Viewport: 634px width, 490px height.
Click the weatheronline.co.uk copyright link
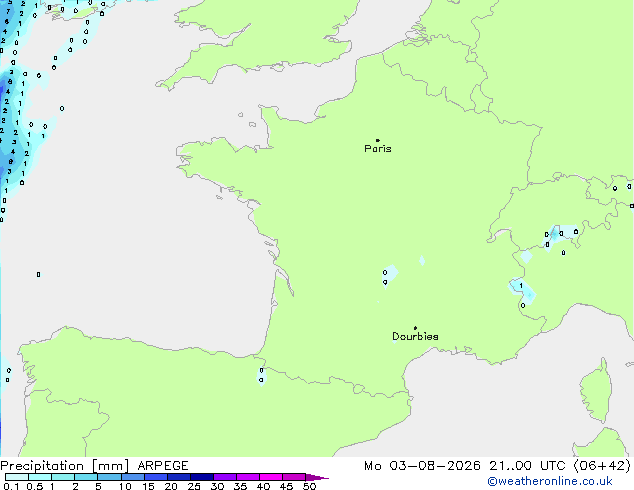pos(550,481)
